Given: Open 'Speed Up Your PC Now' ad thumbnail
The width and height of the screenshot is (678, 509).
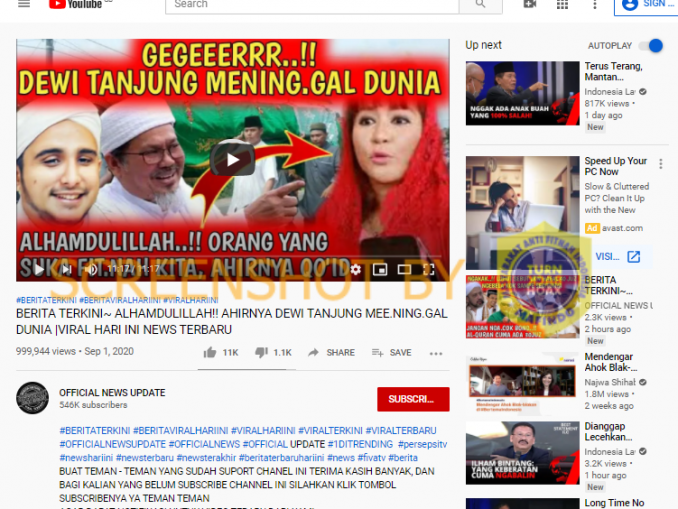Looking at the screenshot, I should (x=522, y=213).
